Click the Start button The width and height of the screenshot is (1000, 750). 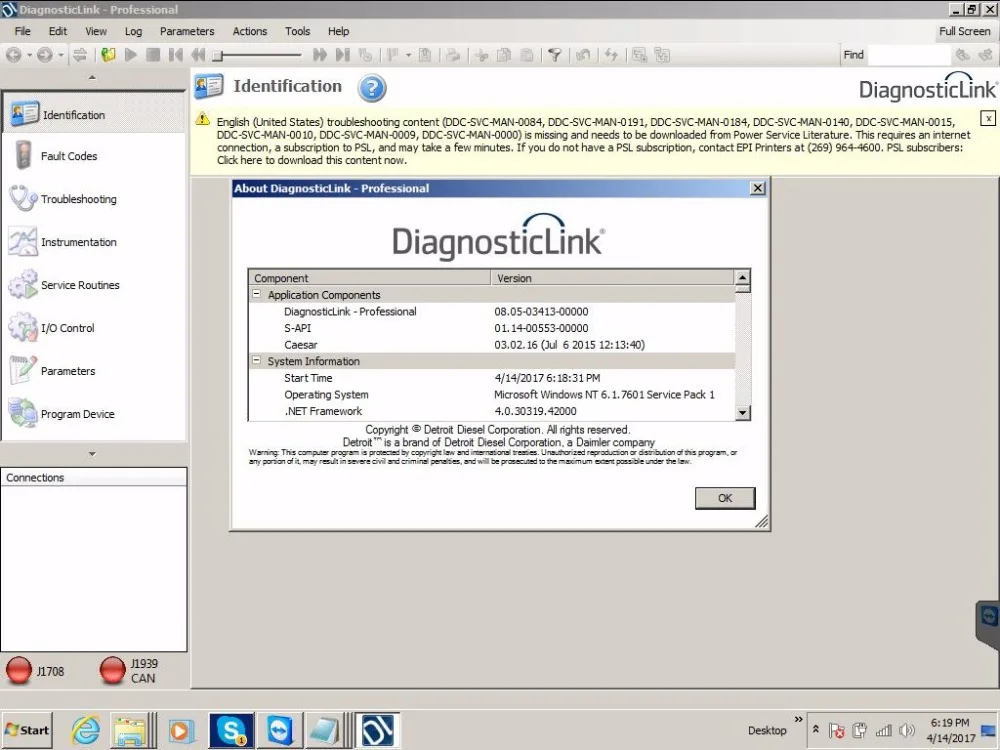tap(27, 730)
